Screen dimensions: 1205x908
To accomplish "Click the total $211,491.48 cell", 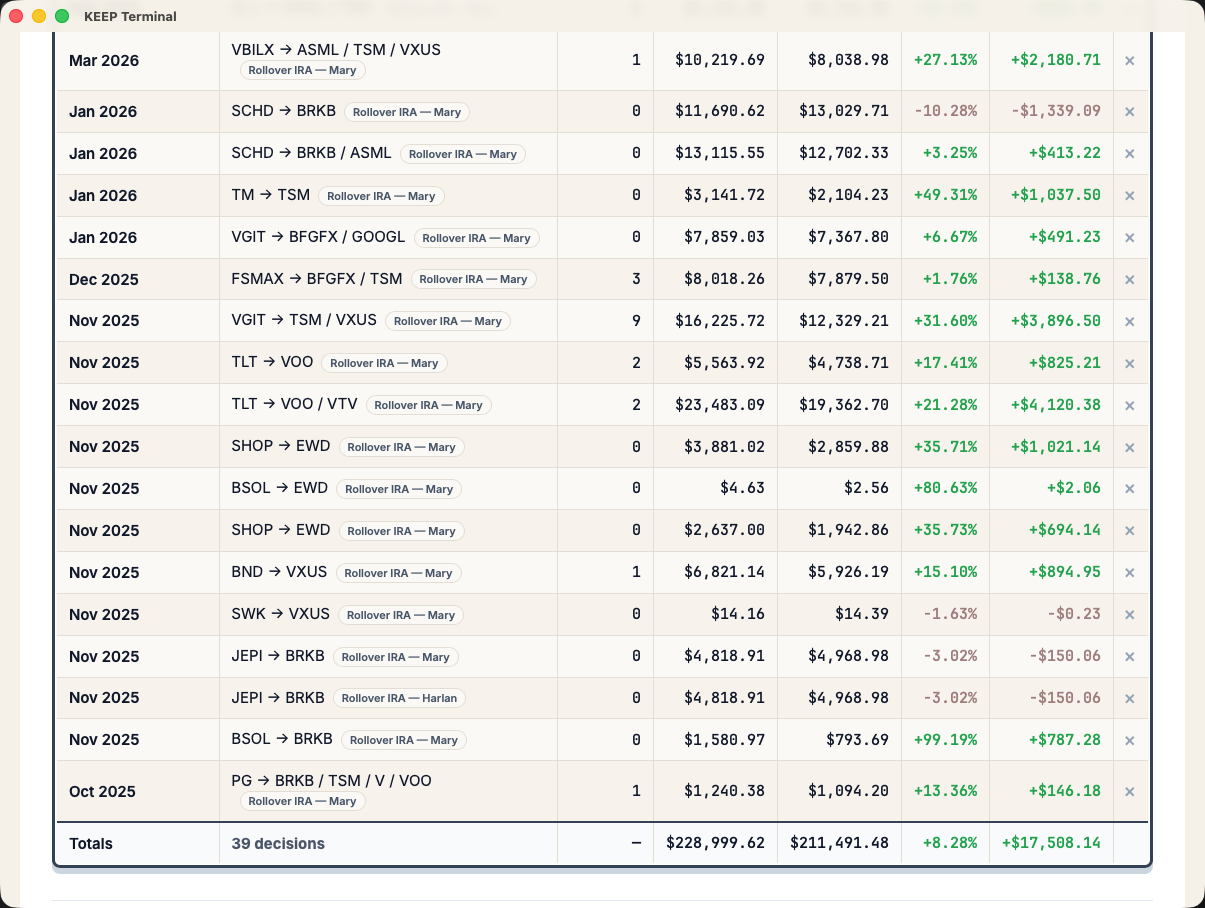I will 839,843.
